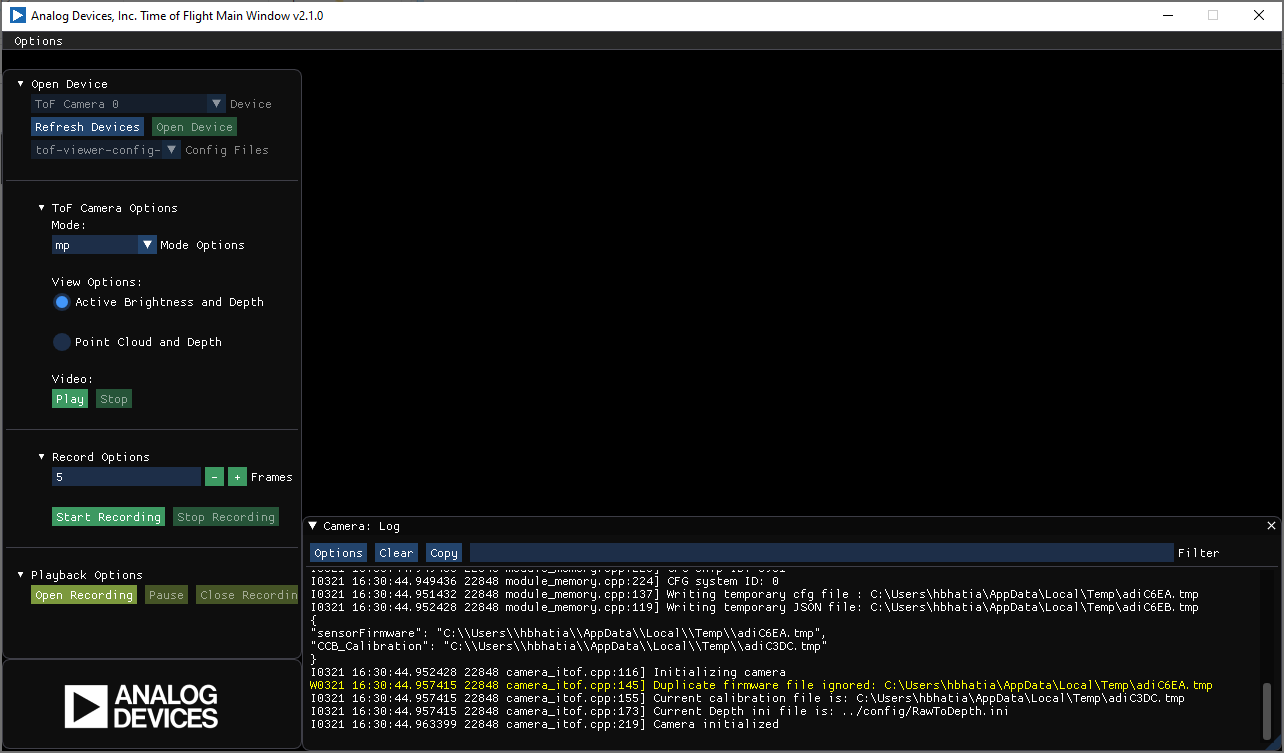
Task: Click the Stop video button
Action: tap(114, 399)
